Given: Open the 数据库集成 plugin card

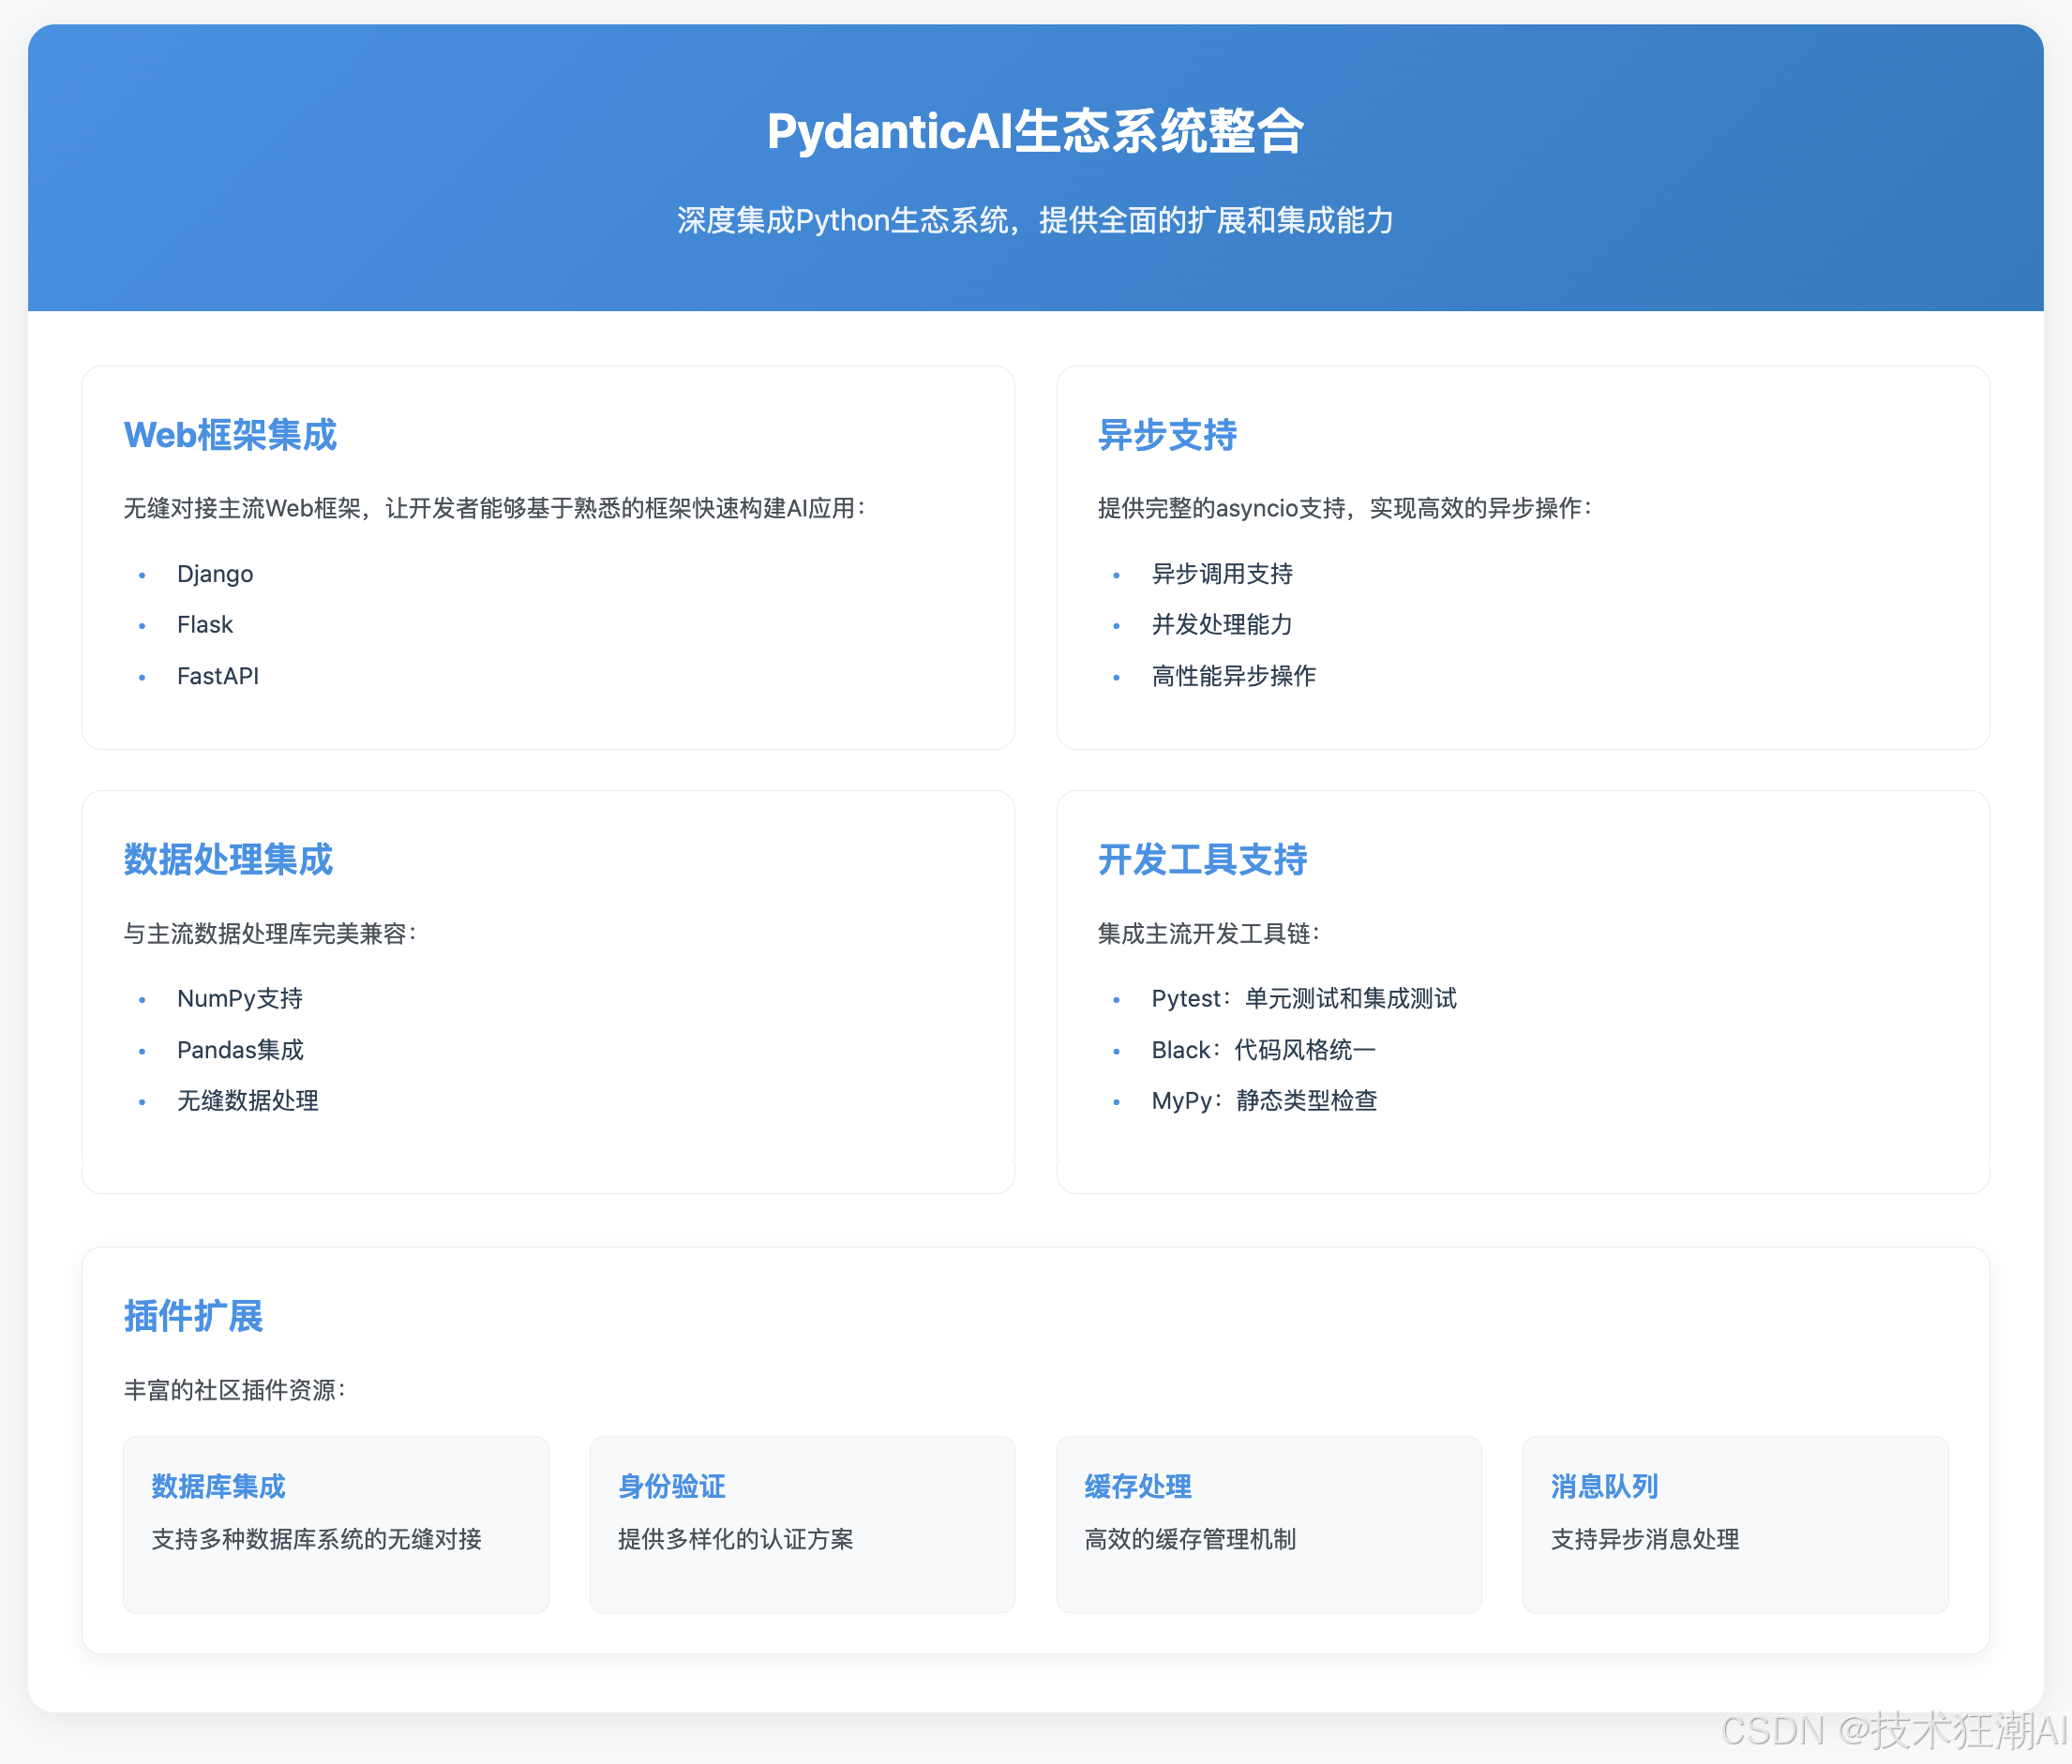Looking at the screenshot, I should click(336, 1523).
